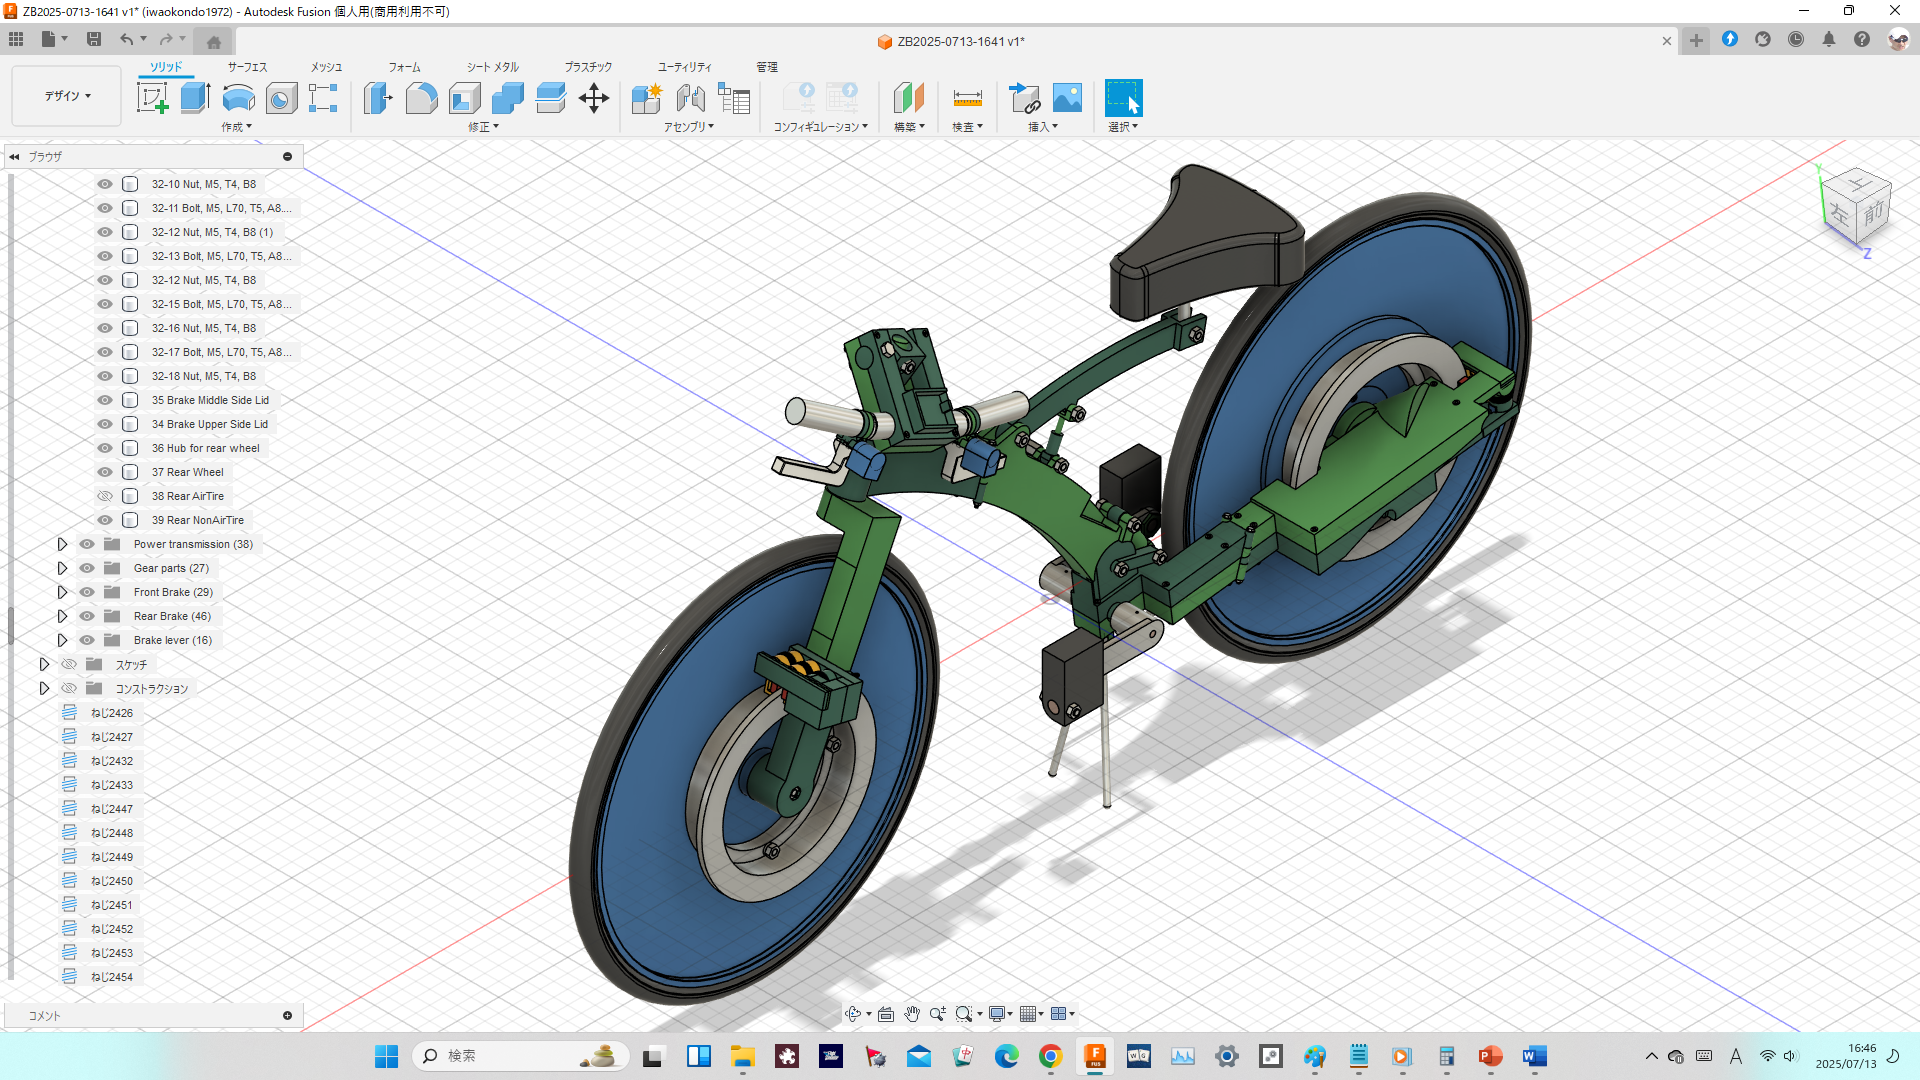
Task: Expand the Front Brake (29) folder
Action: point(62,592)
